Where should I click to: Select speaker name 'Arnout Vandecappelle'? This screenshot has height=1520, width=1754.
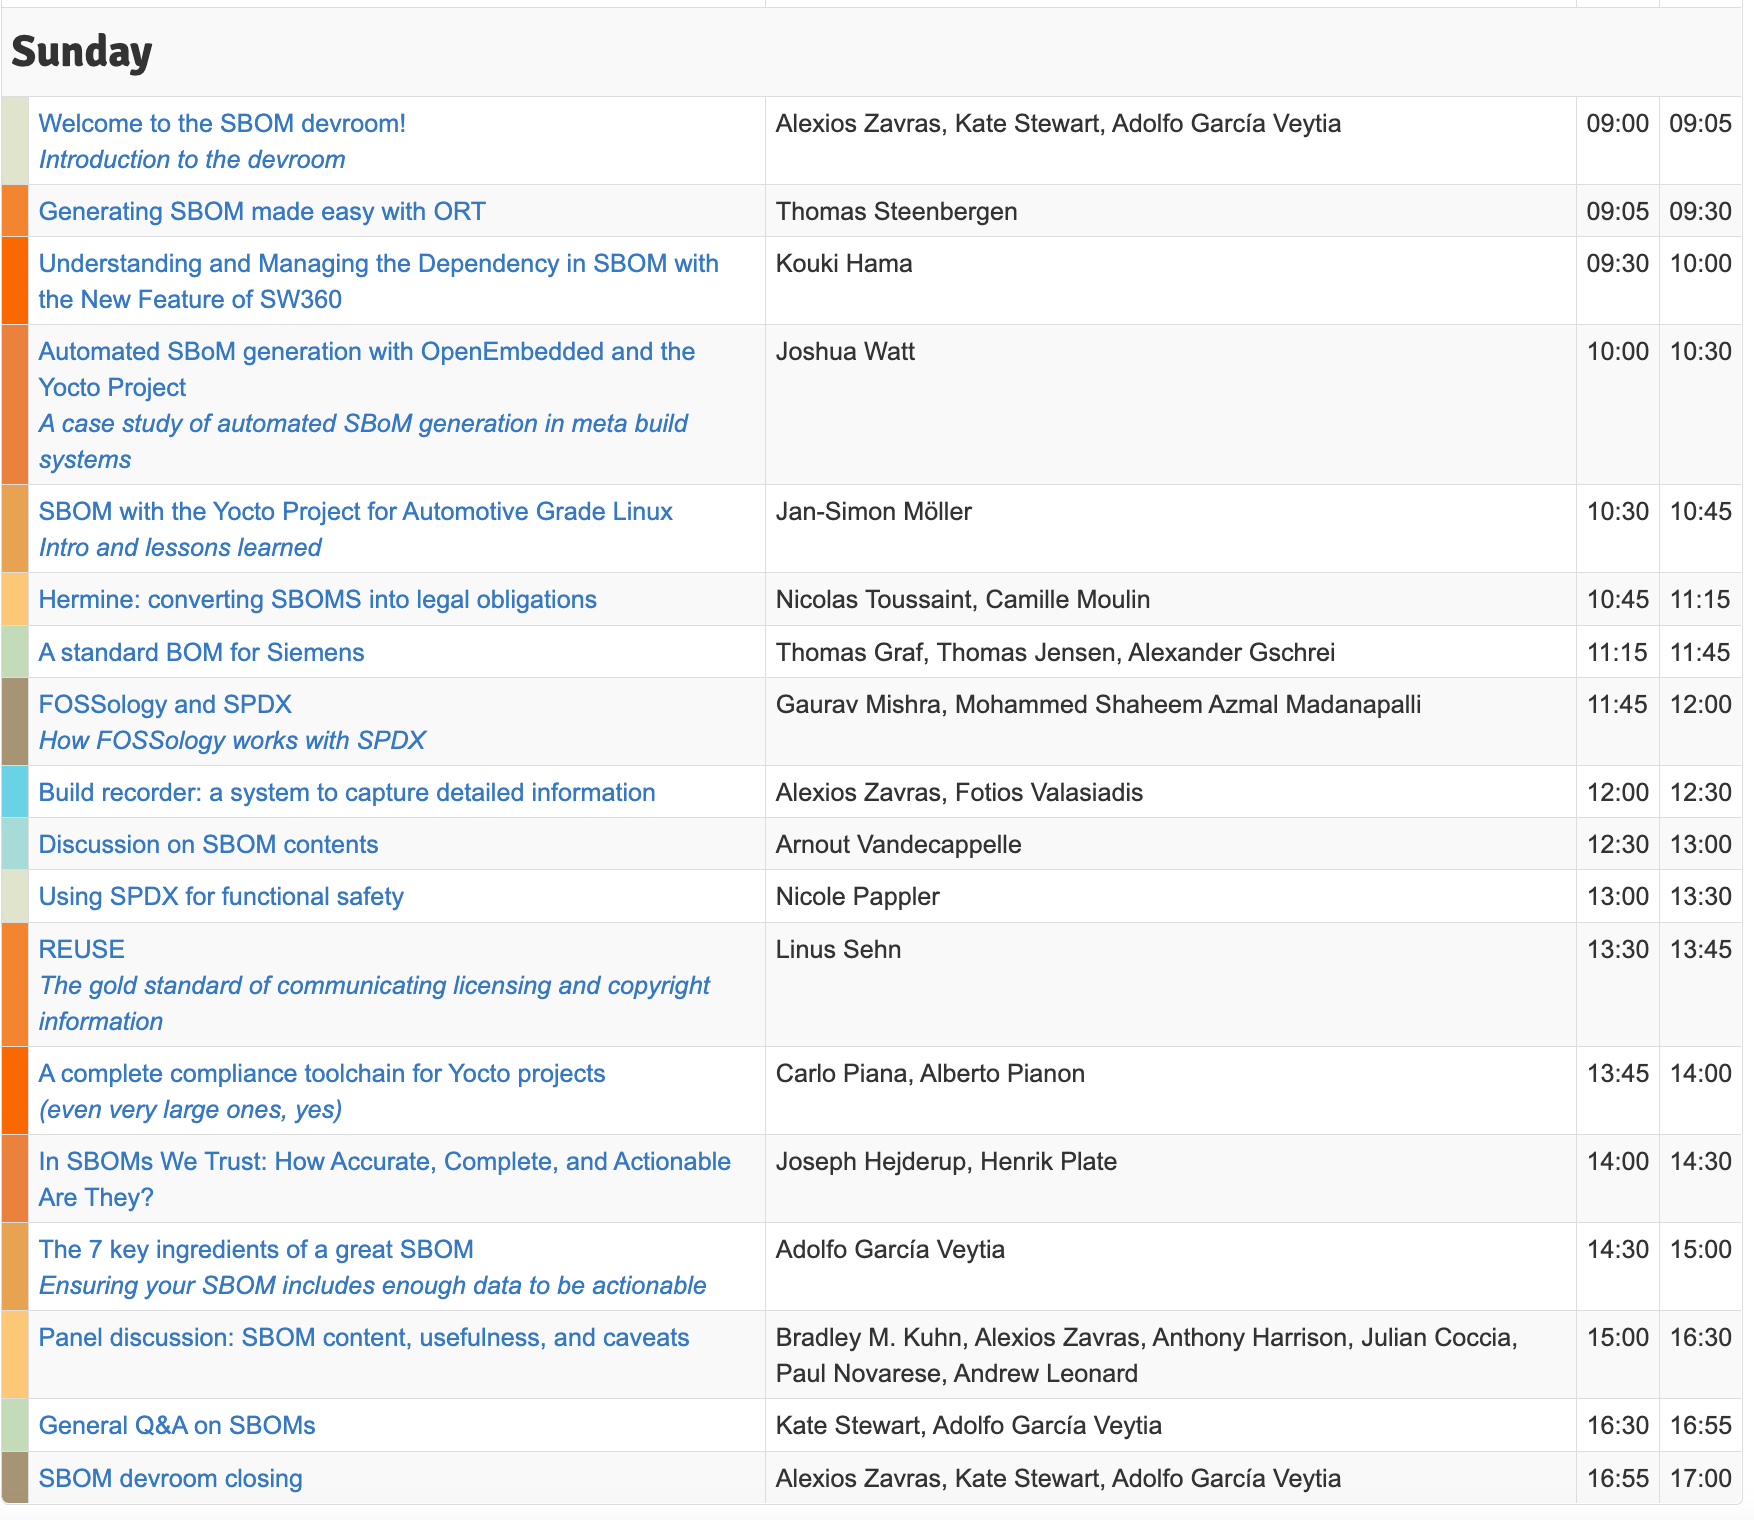898,844
